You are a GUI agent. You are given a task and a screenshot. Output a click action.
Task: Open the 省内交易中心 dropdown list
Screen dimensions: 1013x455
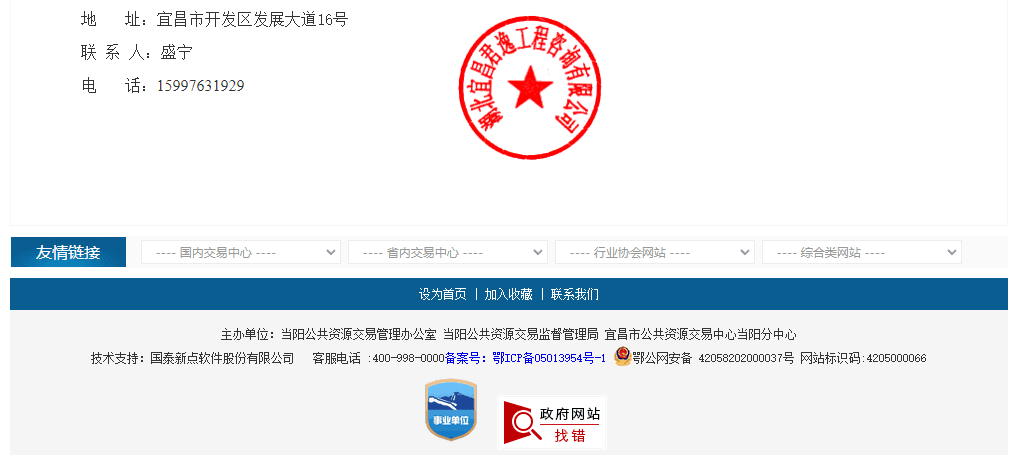447,253
